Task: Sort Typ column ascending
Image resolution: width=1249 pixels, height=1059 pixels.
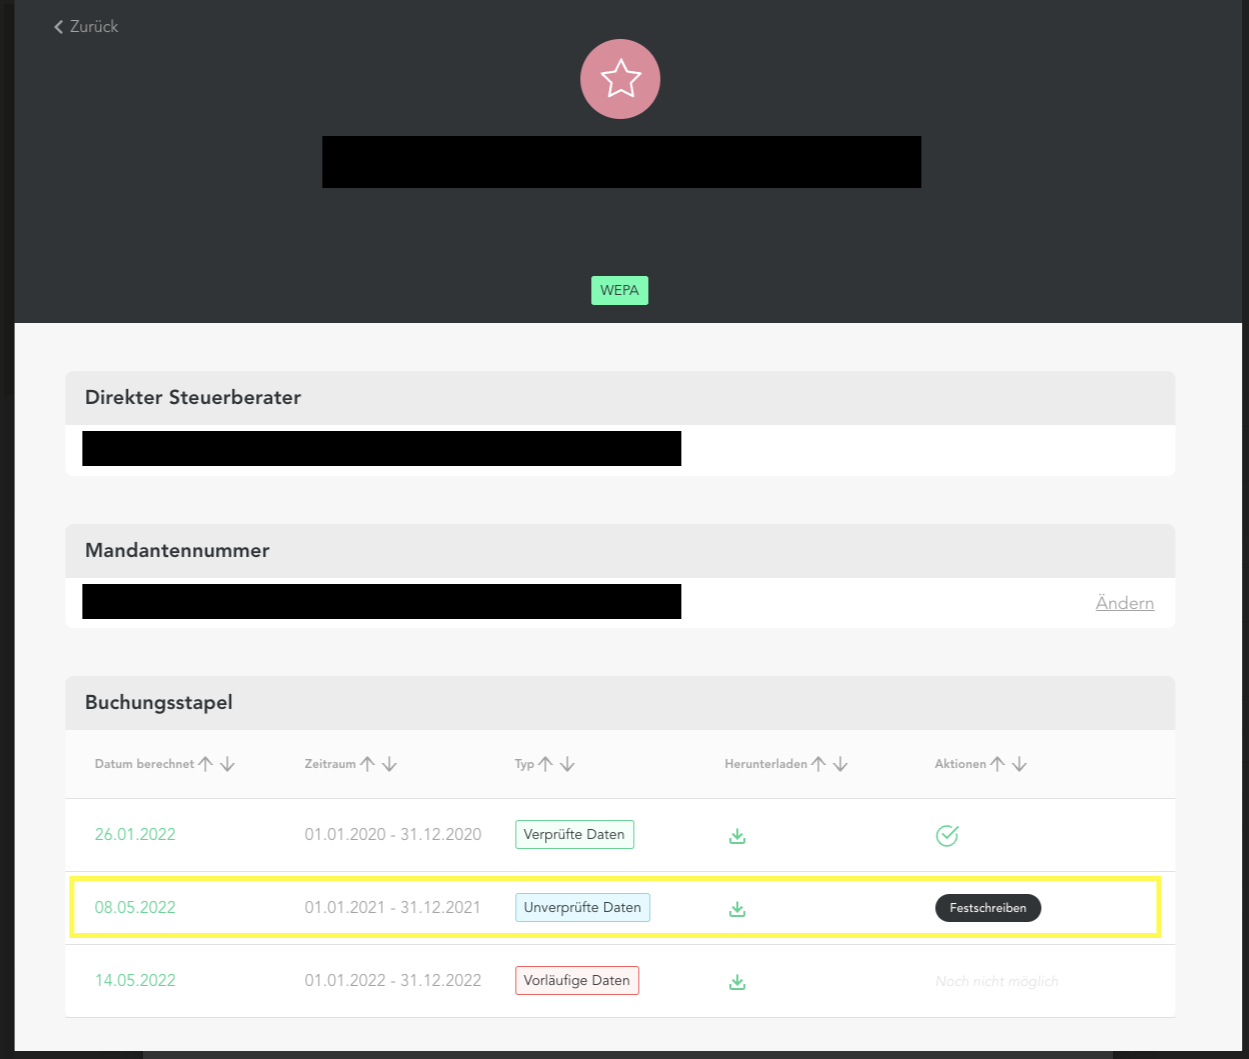Action: (x=546, y=764)
